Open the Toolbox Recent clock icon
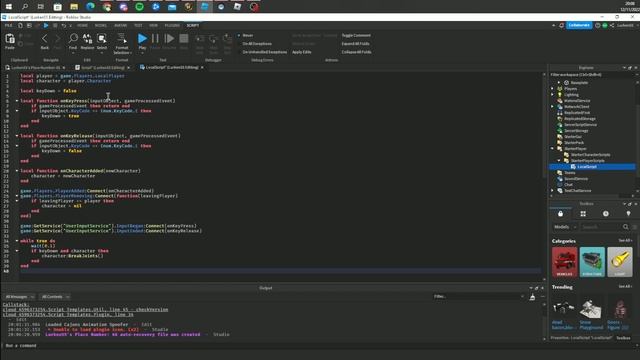Viewport: 640px width, 360px height. pos(606,214)
